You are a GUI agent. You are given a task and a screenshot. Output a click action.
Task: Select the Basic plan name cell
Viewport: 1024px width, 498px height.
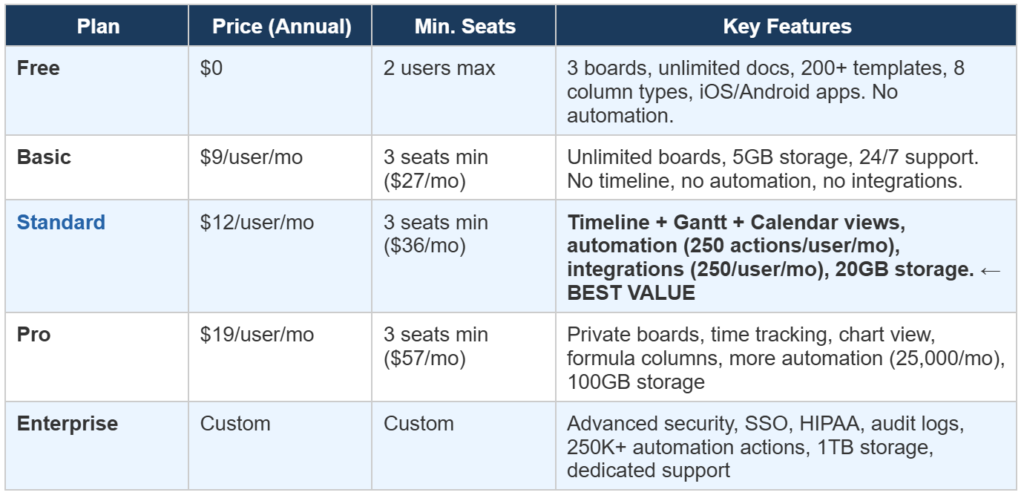[x=44, y=157]
